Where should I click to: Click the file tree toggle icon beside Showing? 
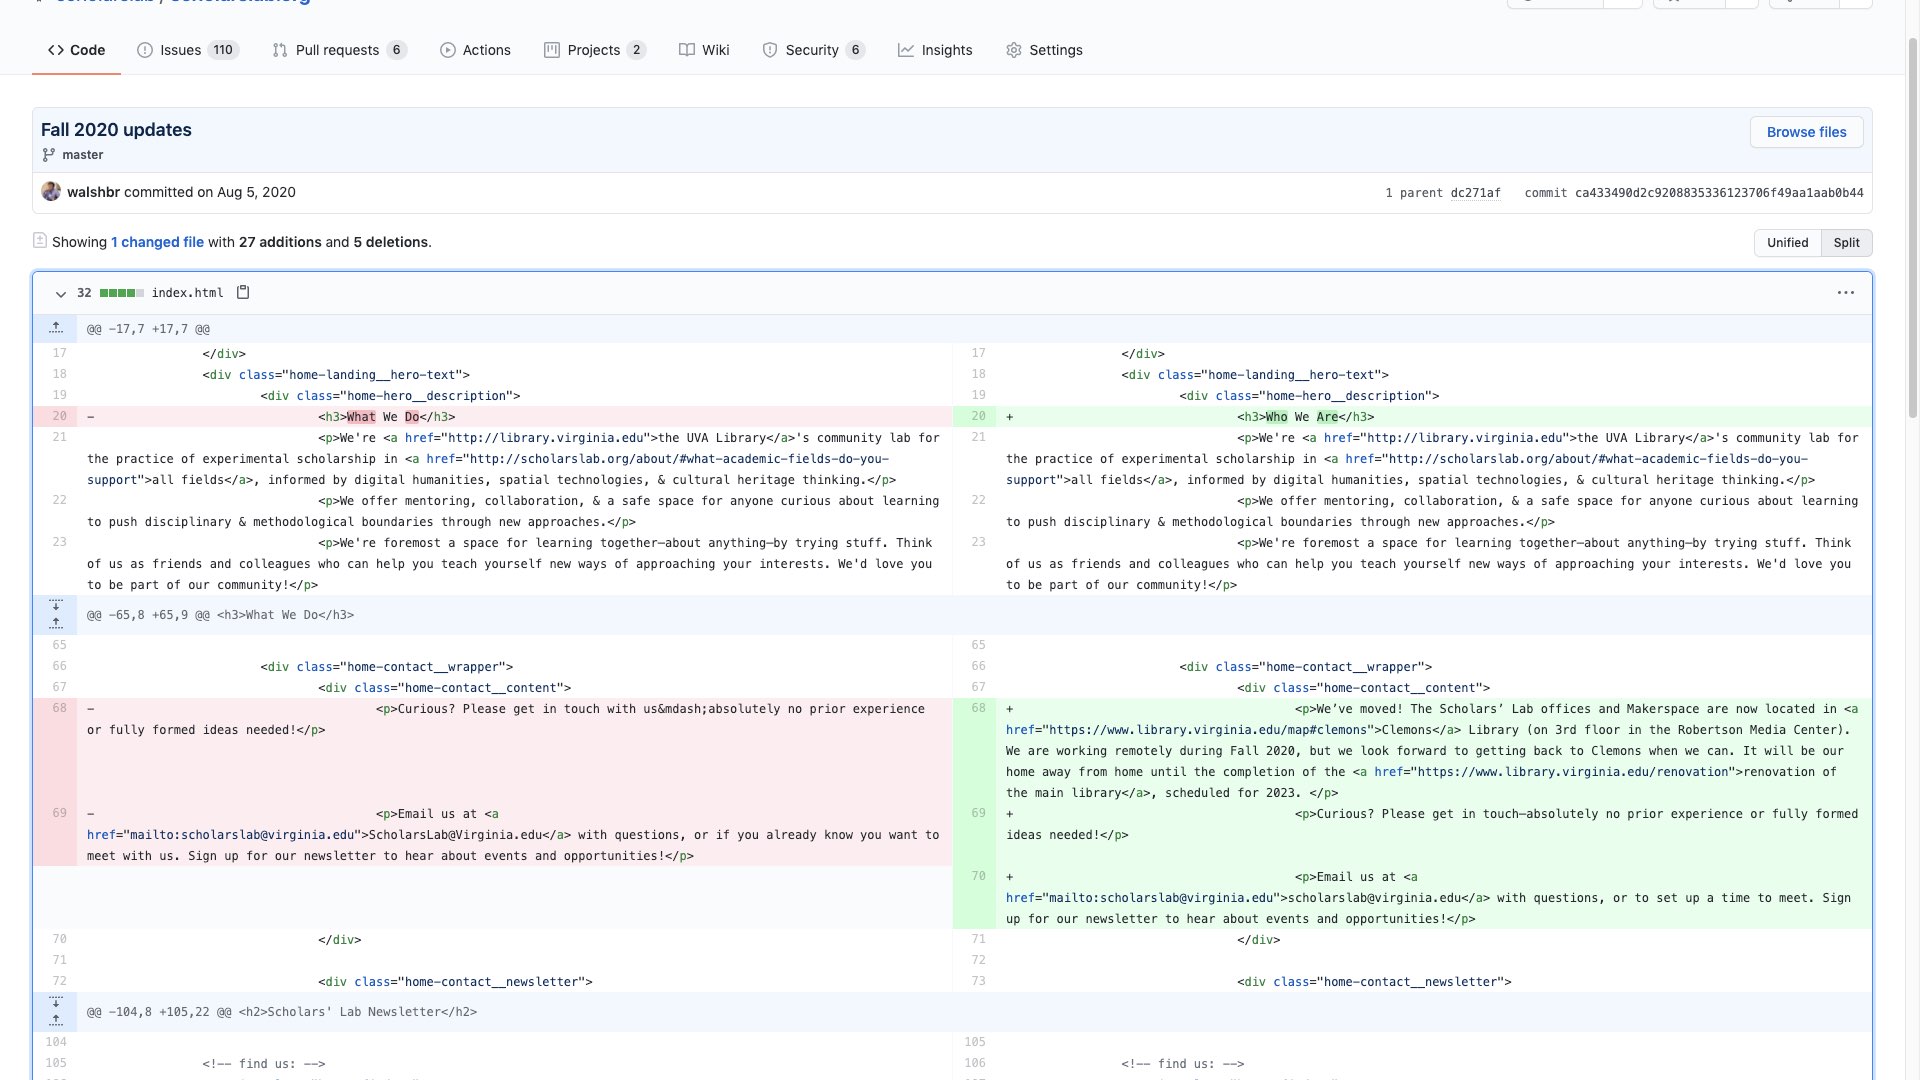pyautogui.click(x=40, y=241)
